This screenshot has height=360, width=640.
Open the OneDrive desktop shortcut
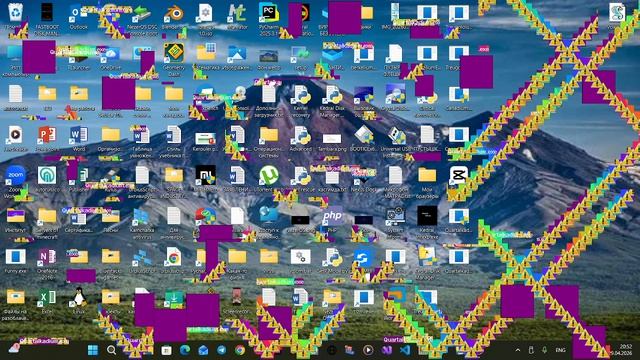point(110,54)
